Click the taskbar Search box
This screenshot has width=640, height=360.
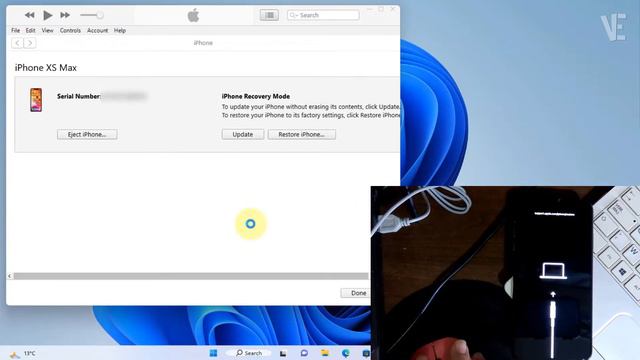pyautogui.click(x=249, y=353)
